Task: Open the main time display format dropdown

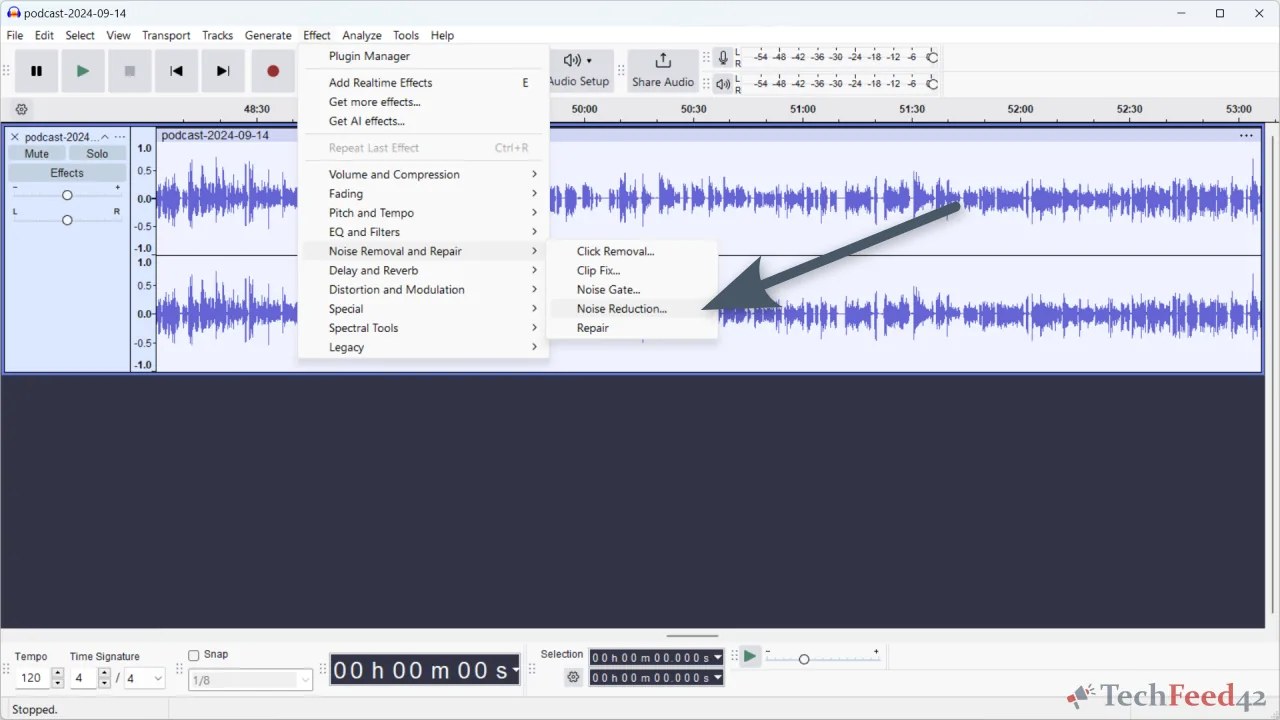Action: pos(515,671)
